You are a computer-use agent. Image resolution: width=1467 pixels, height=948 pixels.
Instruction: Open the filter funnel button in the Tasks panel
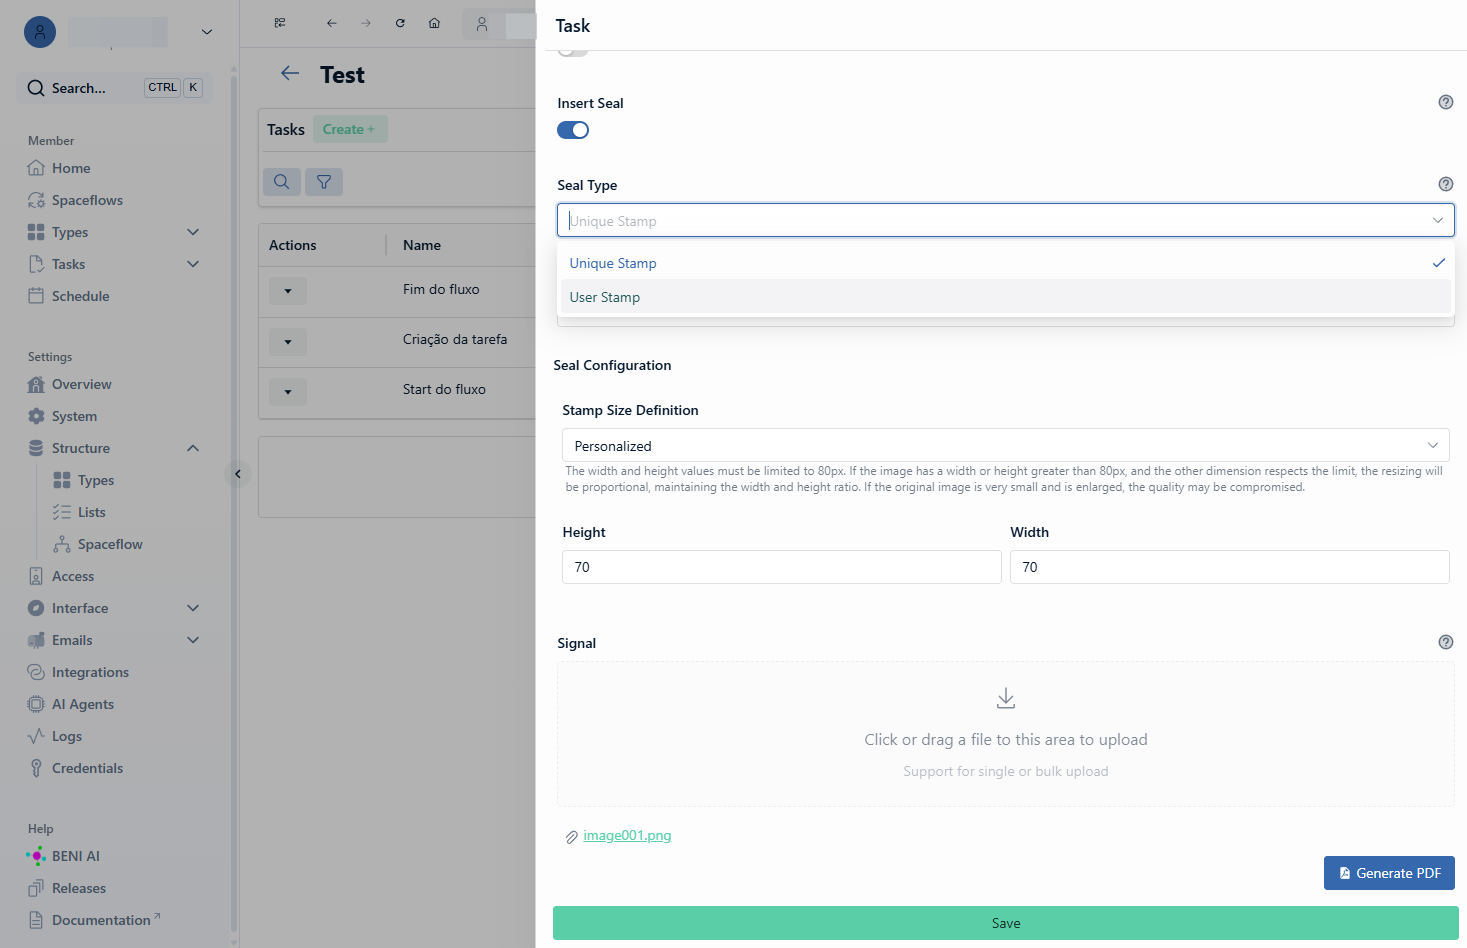[324, 181]
